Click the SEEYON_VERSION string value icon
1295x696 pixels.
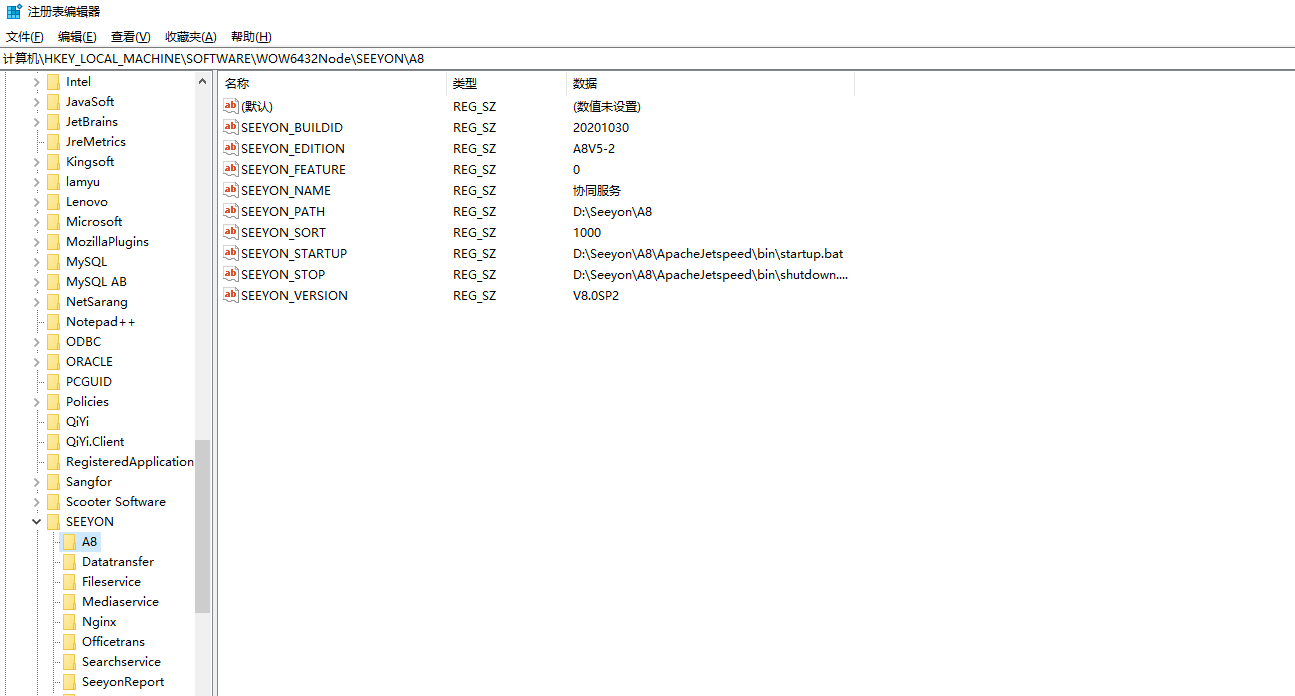coord(231,295)
